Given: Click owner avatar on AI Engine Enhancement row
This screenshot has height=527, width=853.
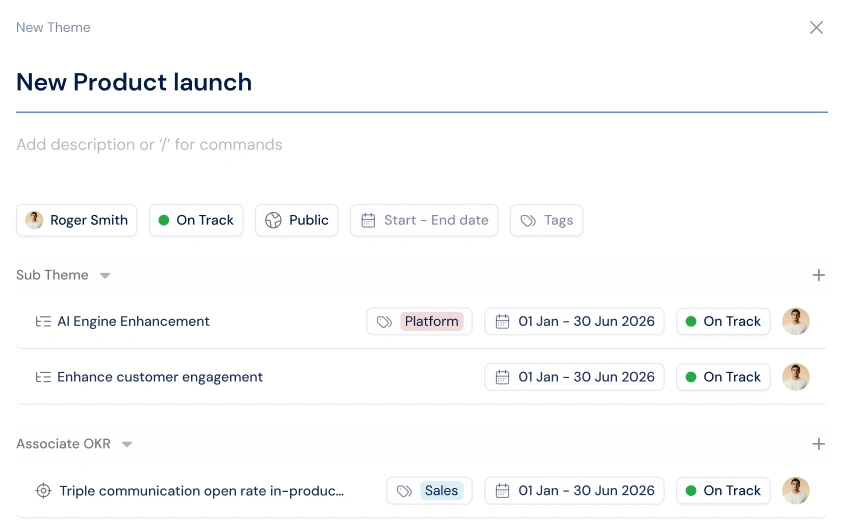Looking at the screenshot, I should tap(795, 321).
